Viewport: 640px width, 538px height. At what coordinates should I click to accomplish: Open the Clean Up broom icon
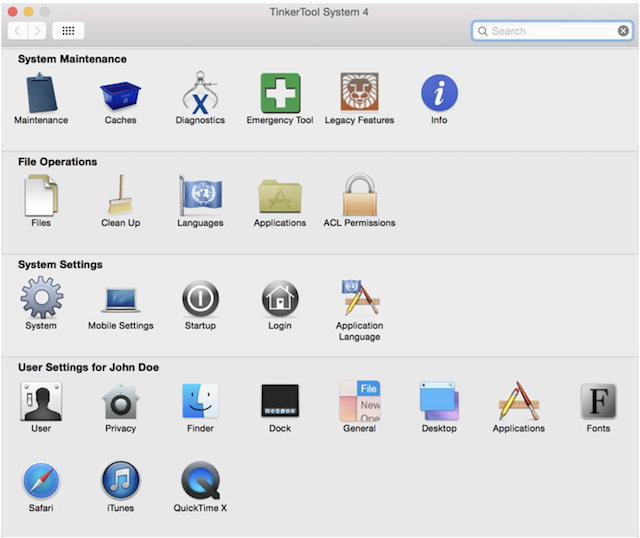pyautogui.click(x=120, y=196)
